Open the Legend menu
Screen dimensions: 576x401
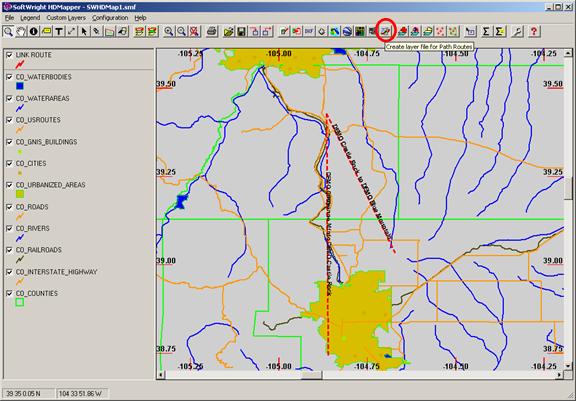tap(30, 18)
